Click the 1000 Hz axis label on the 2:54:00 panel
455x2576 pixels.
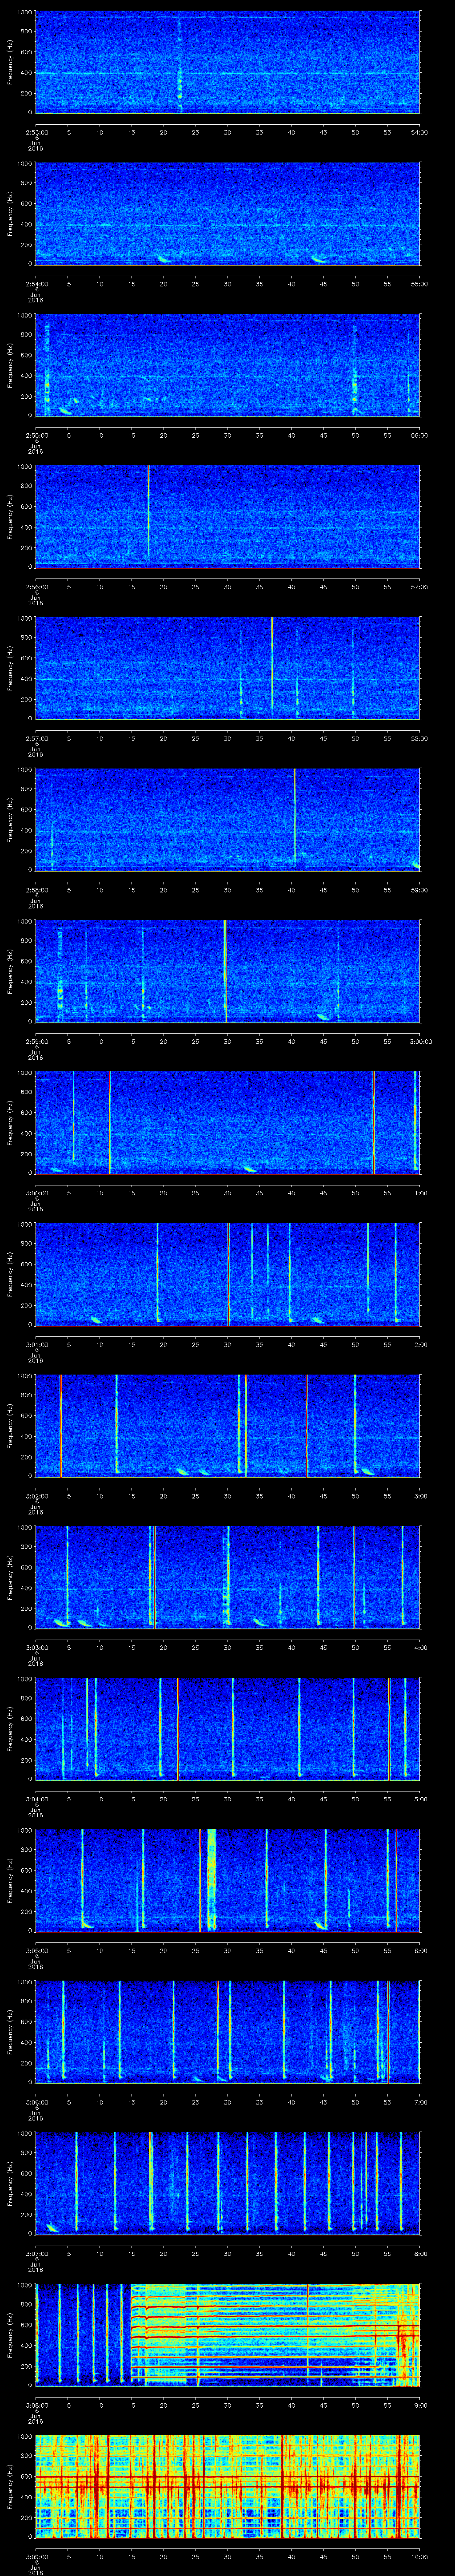(x=25, y=164)
